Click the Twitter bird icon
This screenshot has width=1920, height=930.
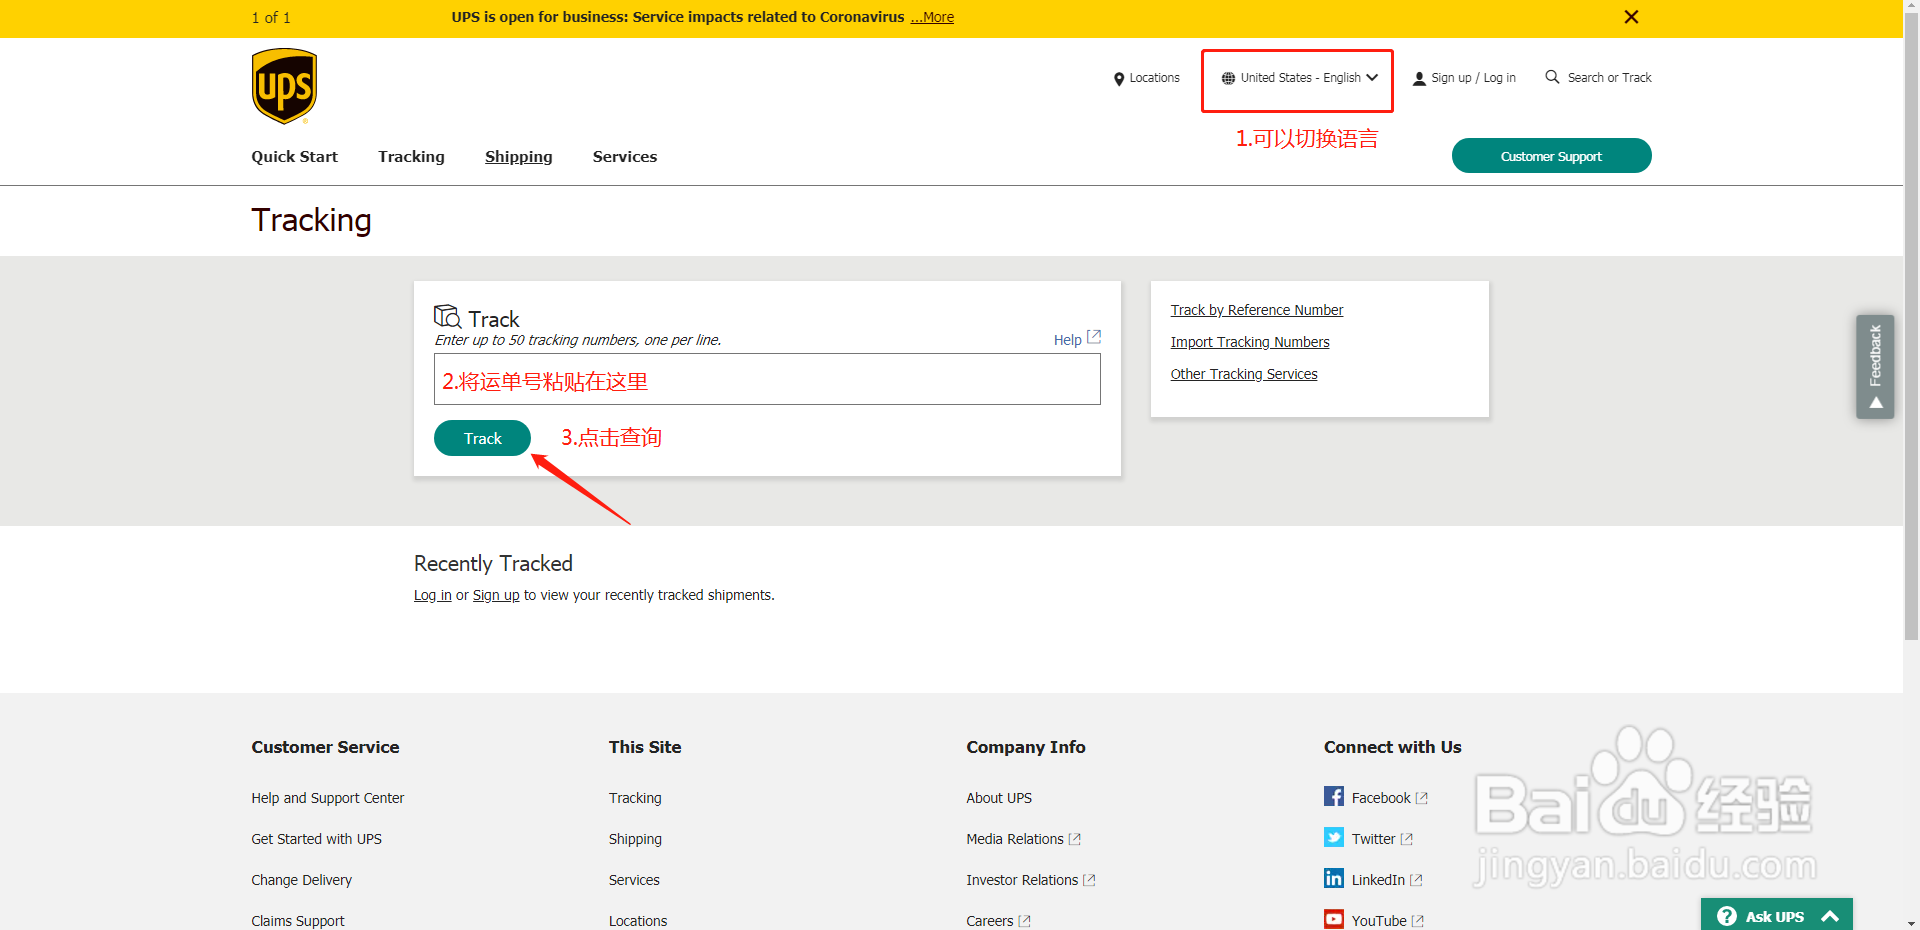click(1334, 837)
